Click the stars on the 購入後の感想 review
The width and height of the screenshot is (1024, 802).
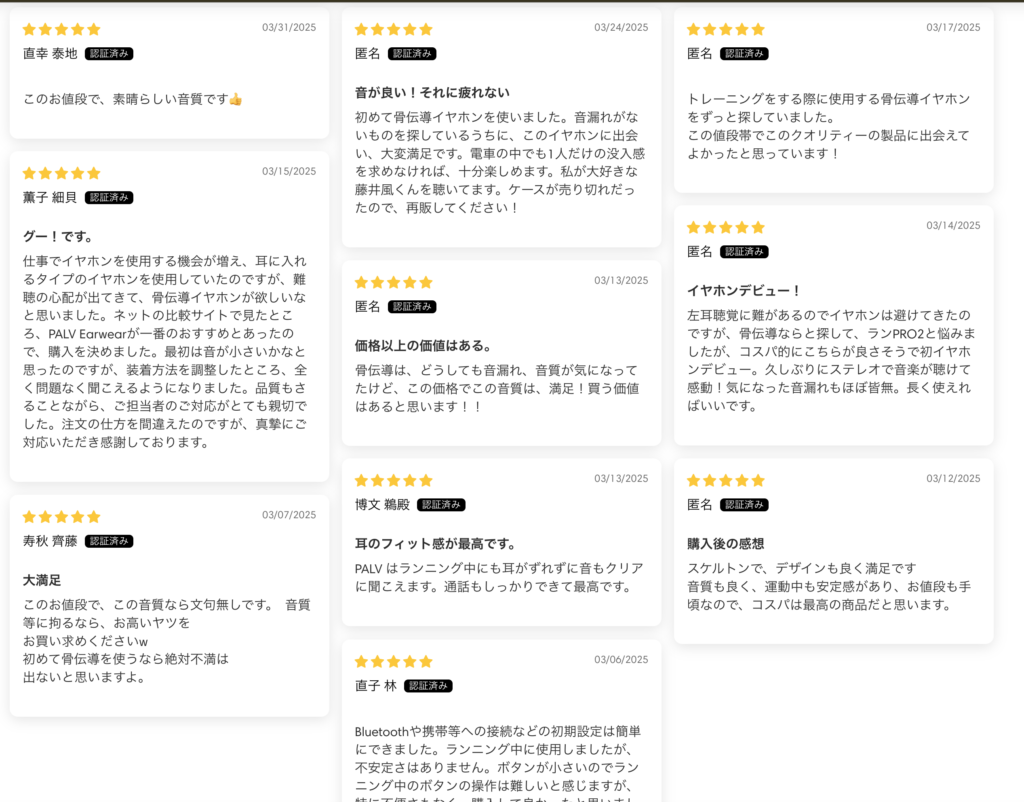pos(726,481)
